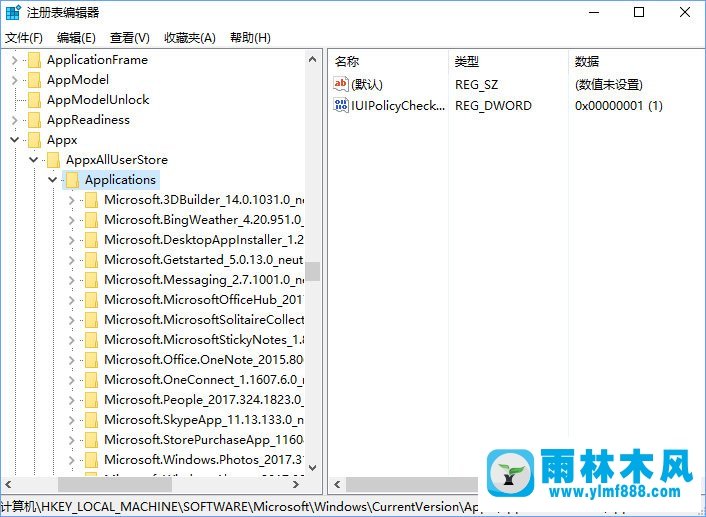Click the (默认) string value icon
Image resolution: width=706 pixels, height=517 pixels.
point(341,84)
